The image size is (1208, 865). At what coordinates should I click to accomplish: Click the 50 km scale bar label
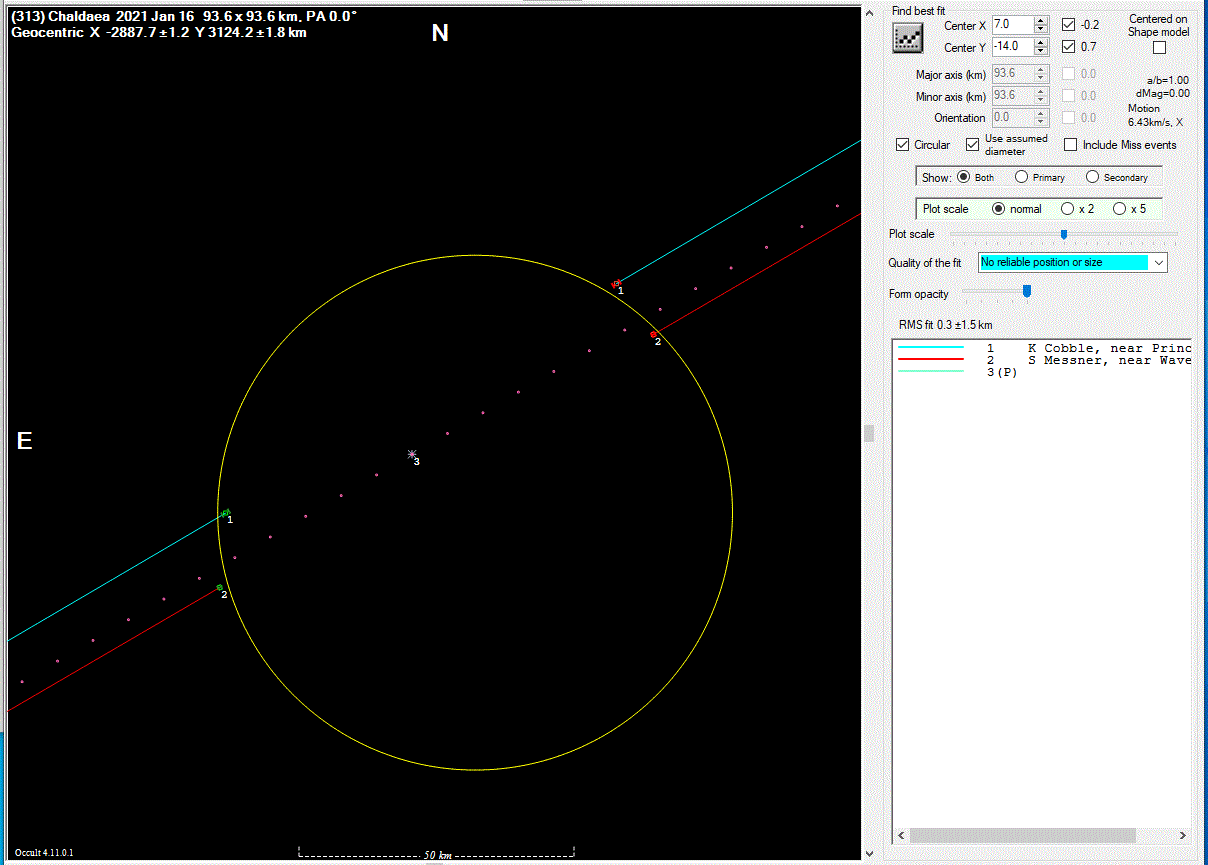437,856
